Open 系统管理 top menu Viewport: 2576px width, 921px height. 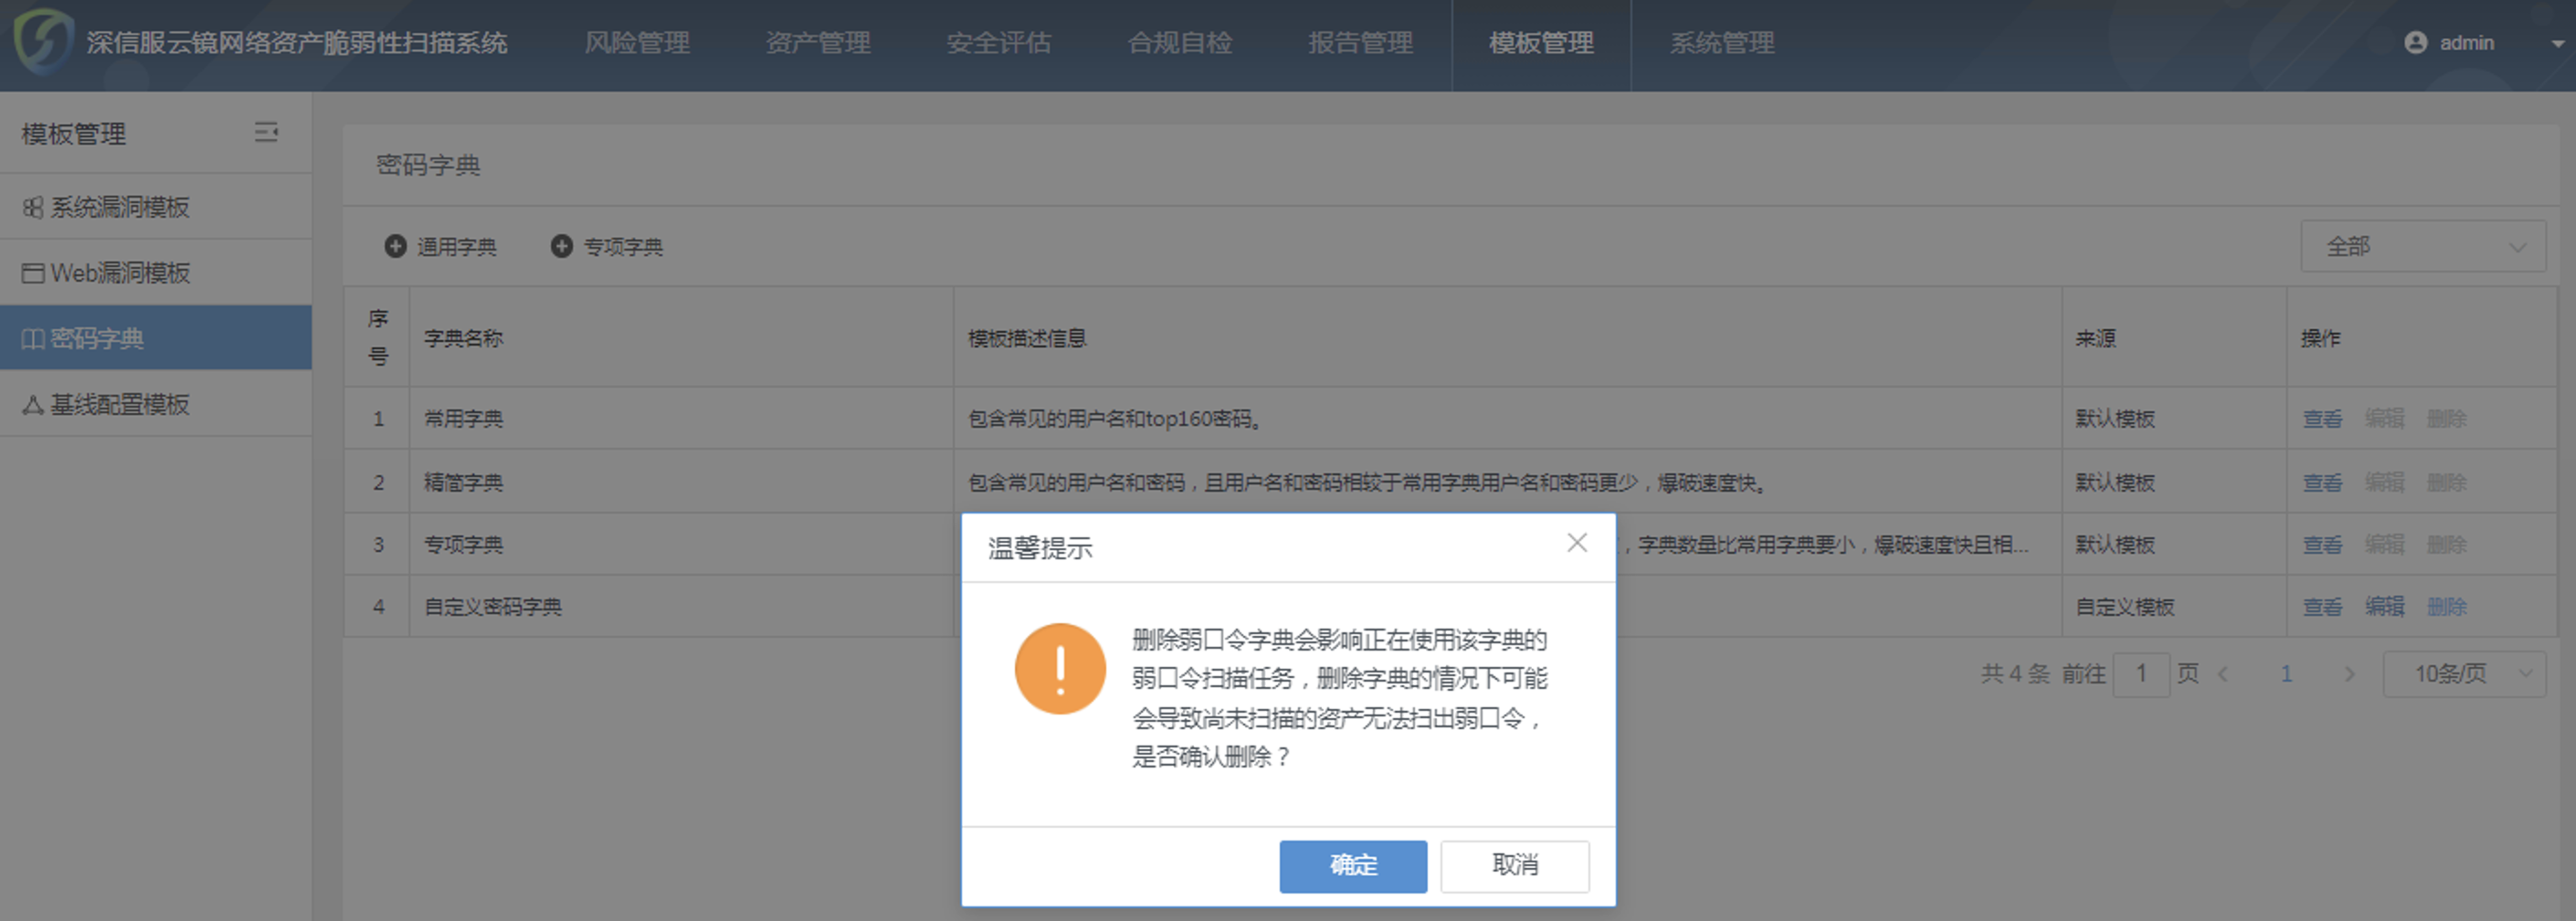1722,43
